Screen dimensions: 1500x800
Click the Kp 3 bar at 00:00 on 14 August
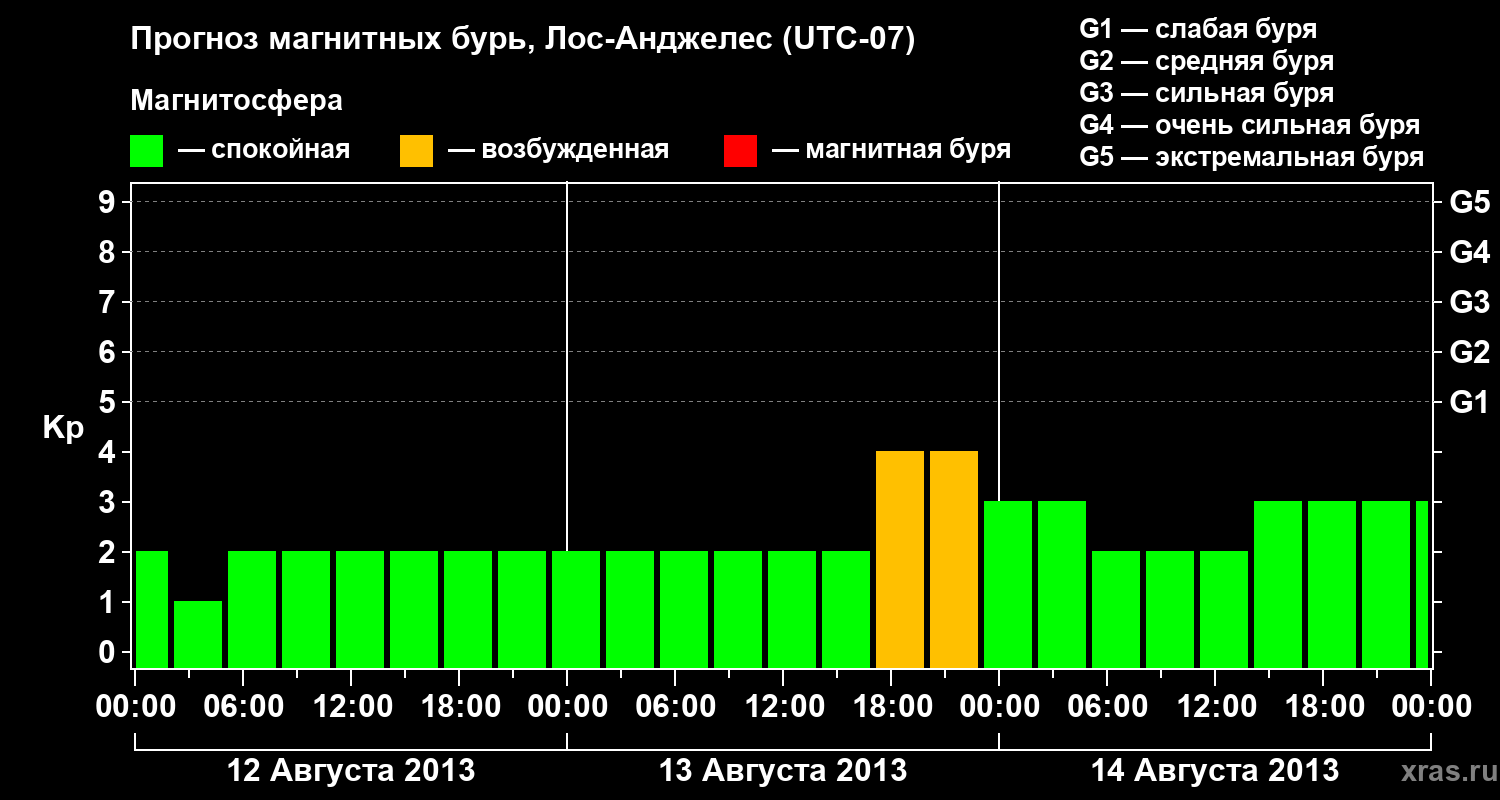pyautogui.click(x=1008, y=584)
